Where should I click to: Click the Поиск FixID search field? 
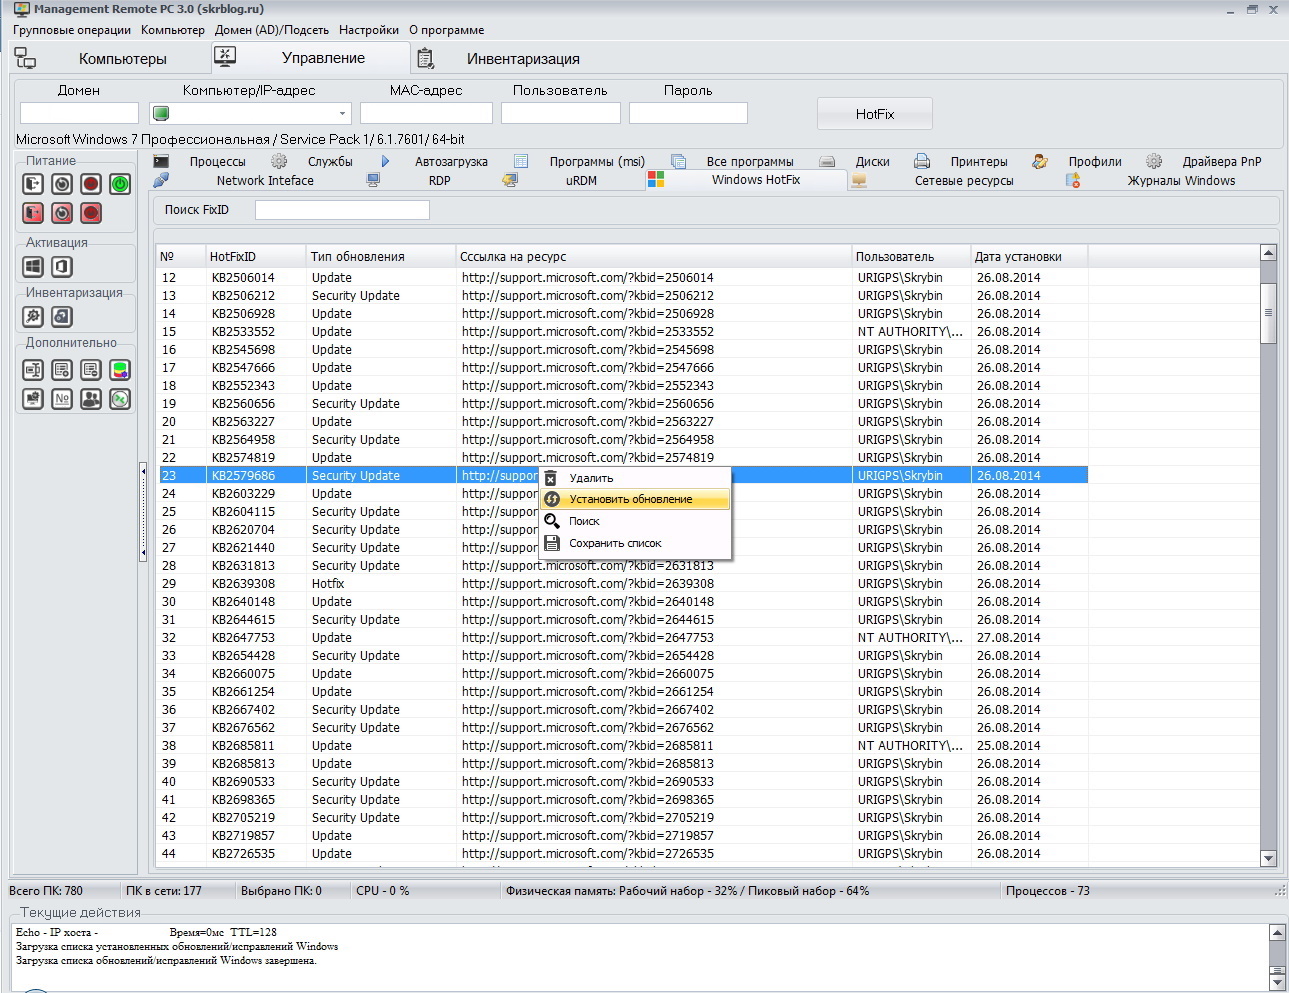342,210
